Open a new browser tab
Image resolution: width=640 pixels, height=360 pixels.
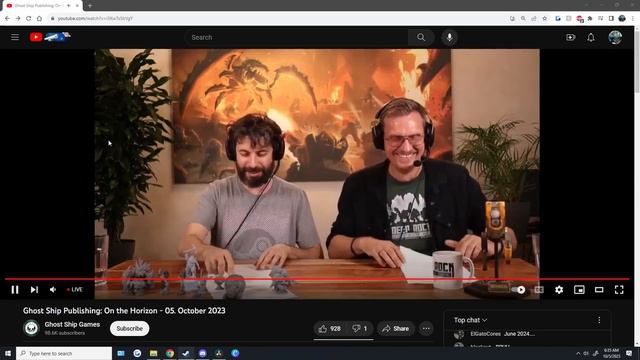pyautogui.click(x=90, y=6)
